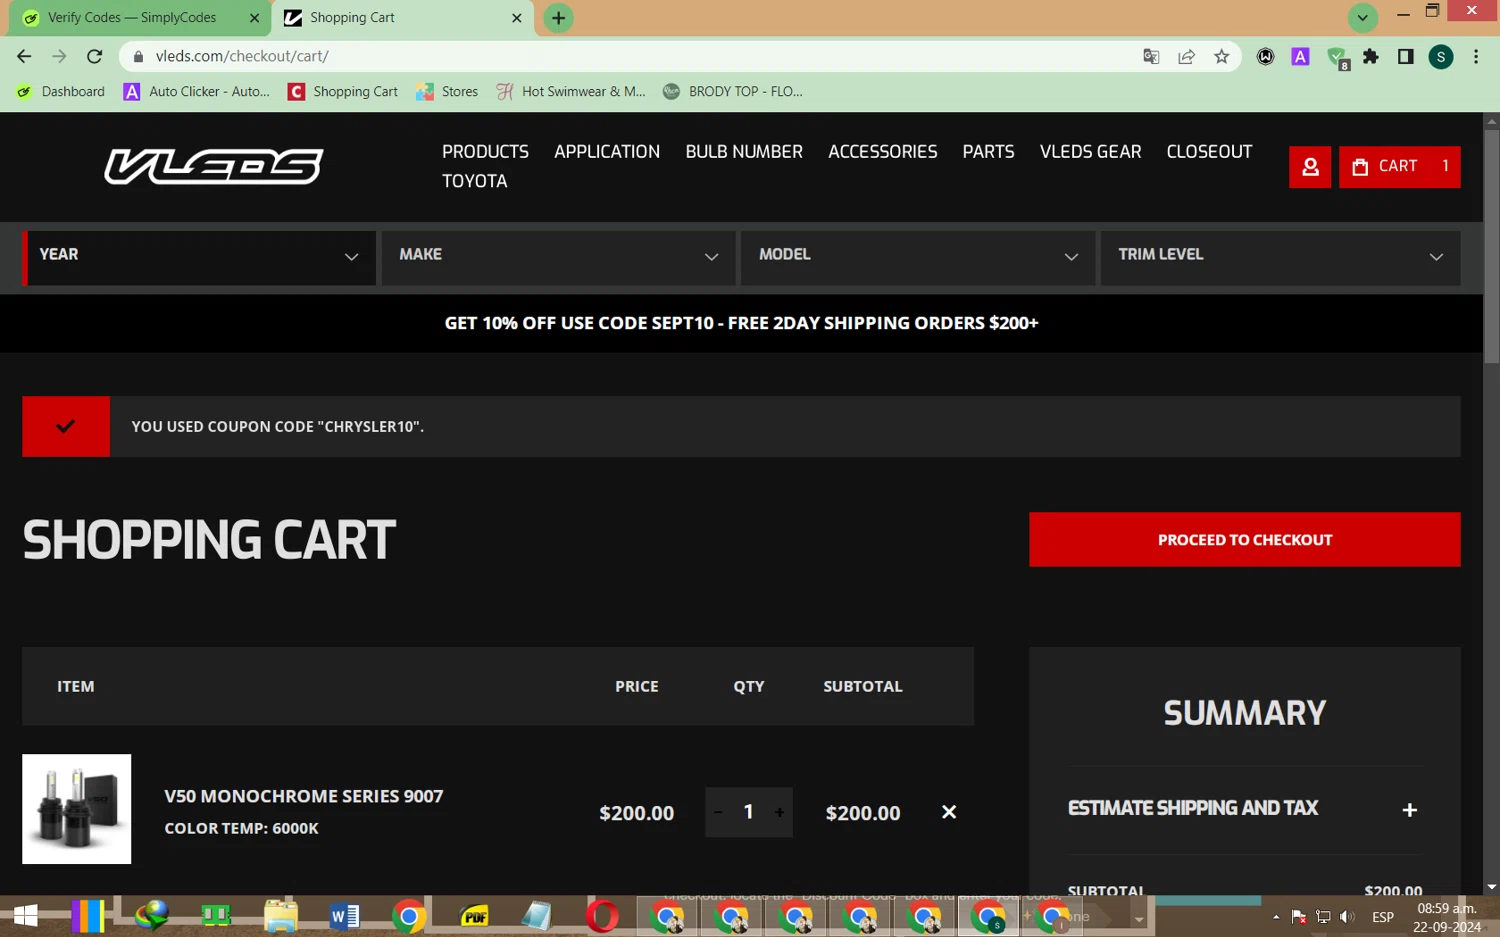
Task: Click the VLEDS logo
Action: click(x=214, y=167)
